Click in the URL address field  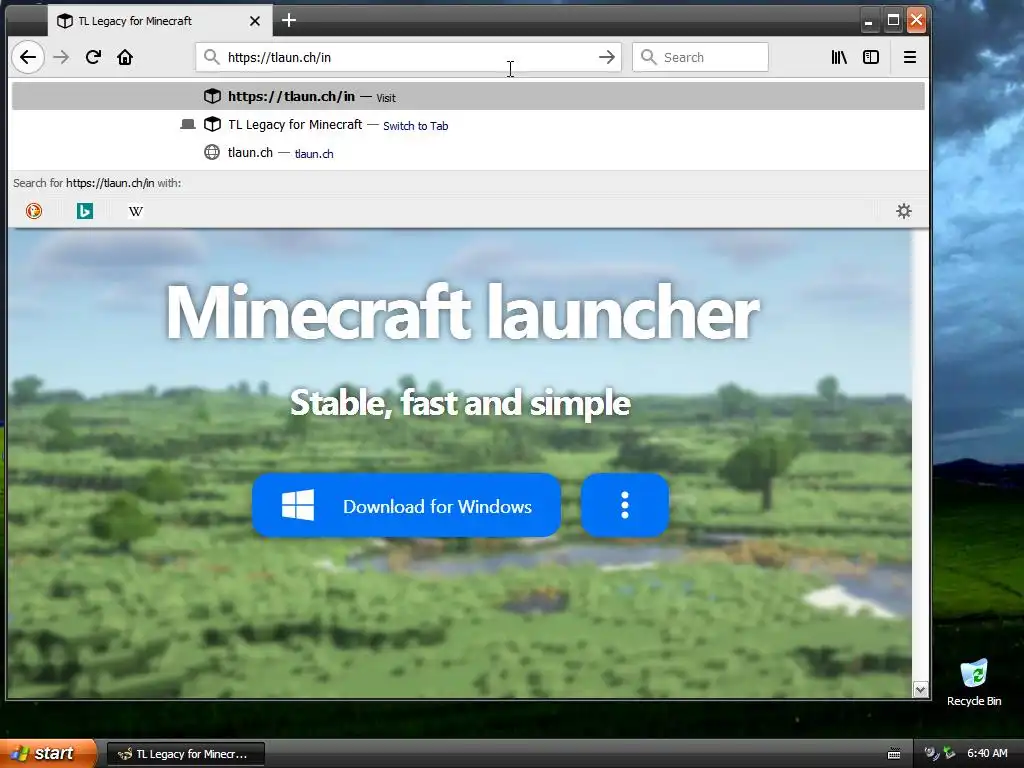pos(408,57)
